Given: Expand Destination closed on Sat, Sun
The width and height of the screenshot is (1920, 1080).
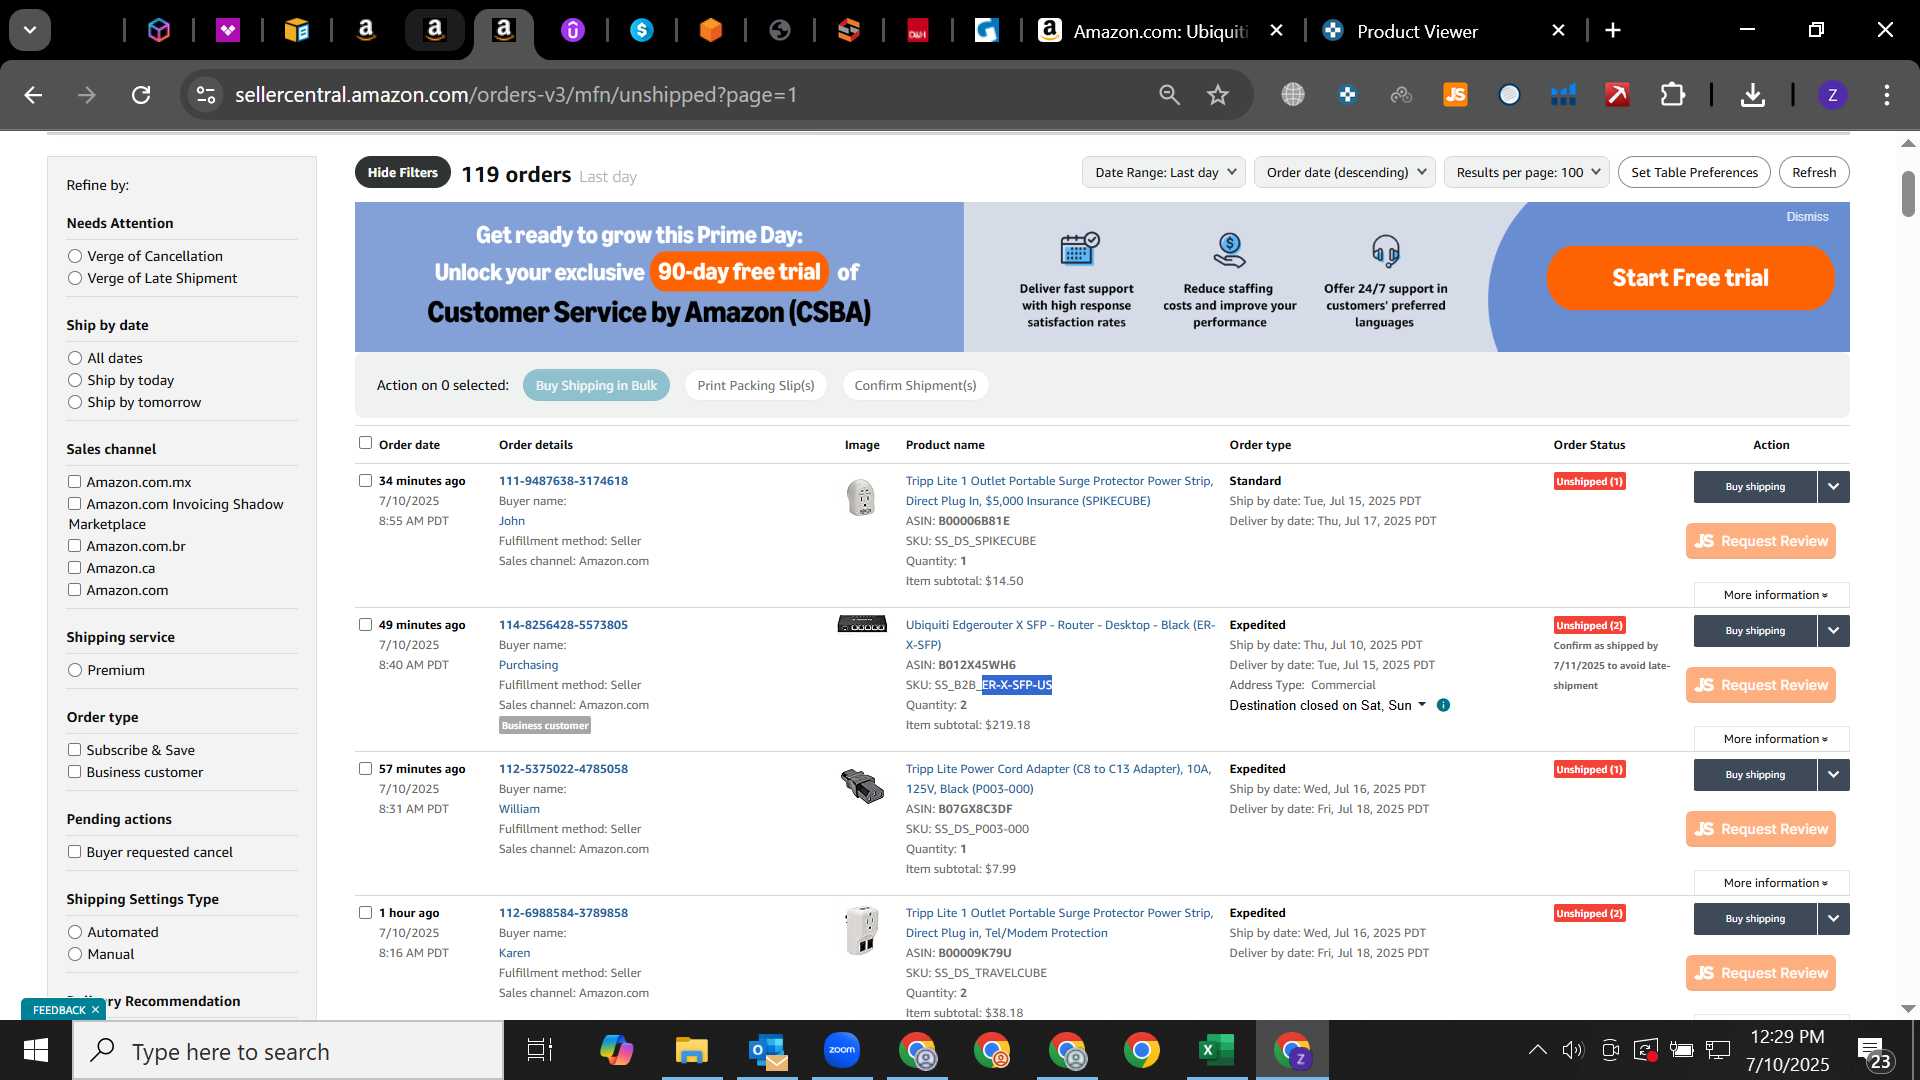Looking at the screenshot, I should tap(1327, 705).
